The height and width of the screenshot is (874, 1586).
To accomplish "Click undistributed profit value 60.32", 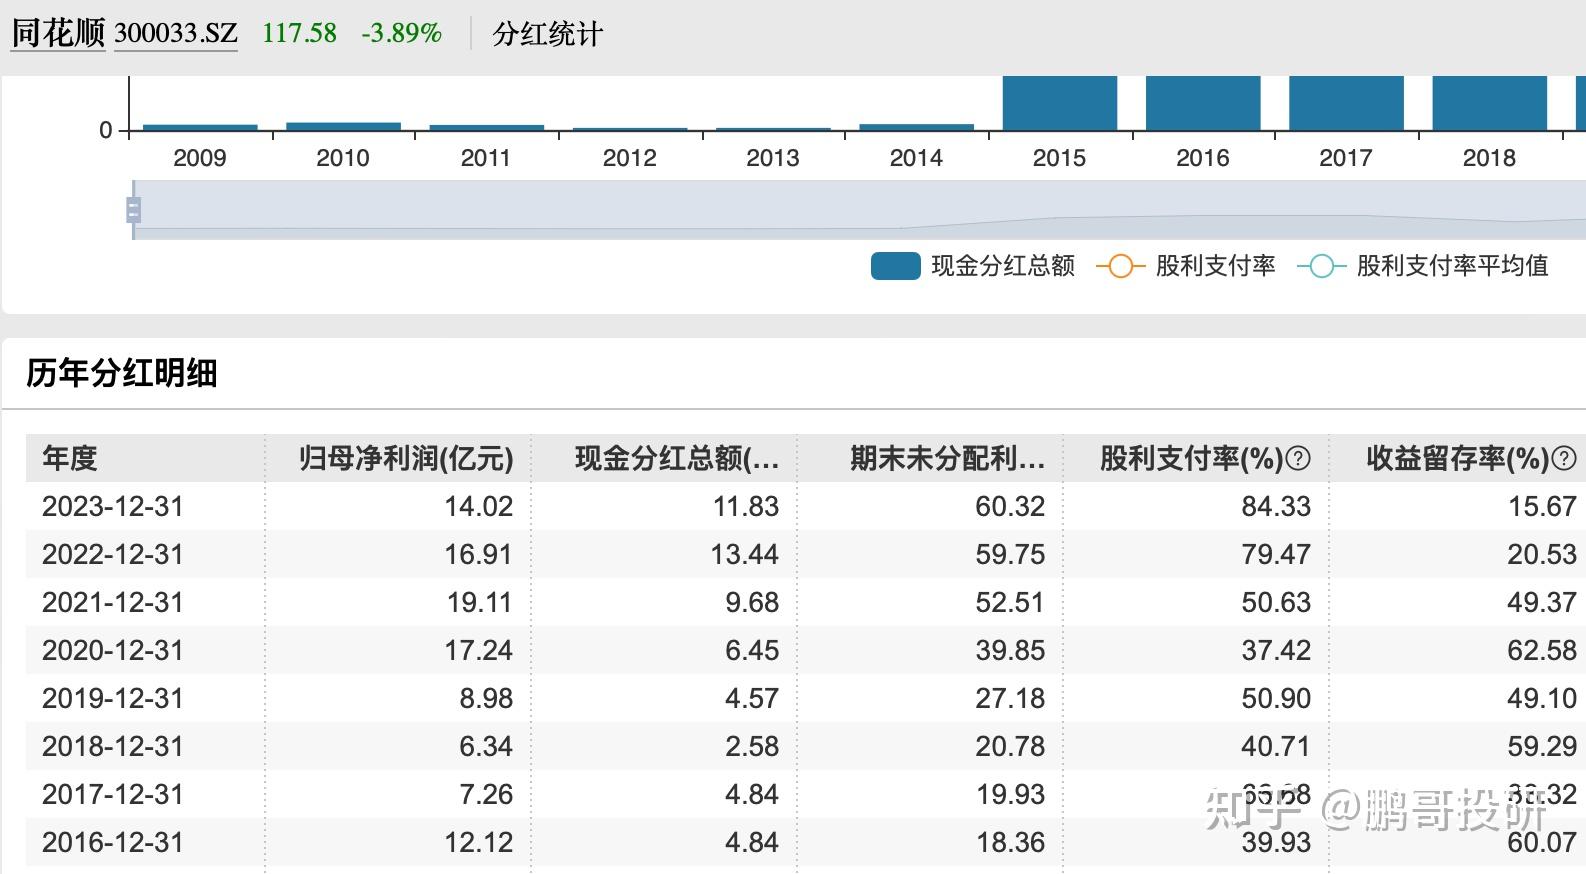I will (1010, 507).
